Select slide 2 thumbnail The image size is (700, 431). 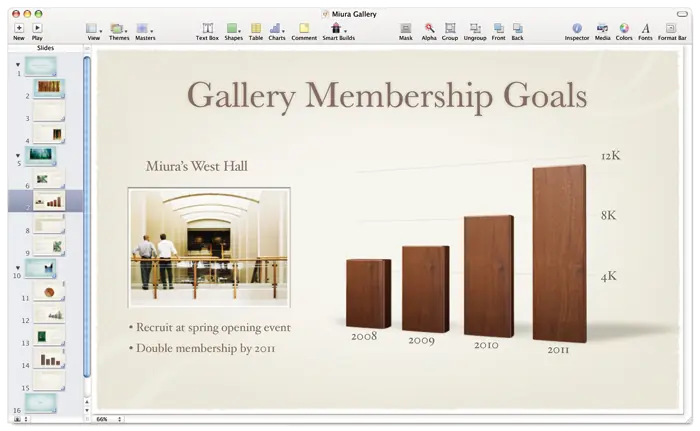point(49,88)
